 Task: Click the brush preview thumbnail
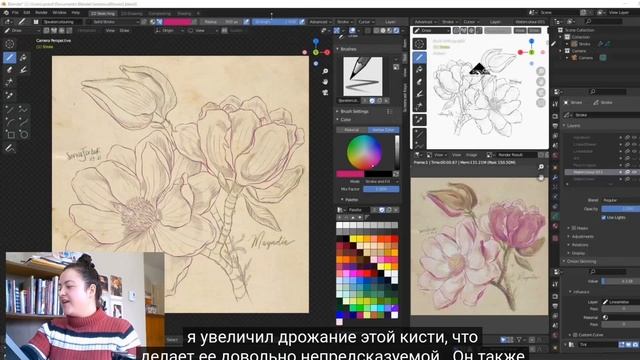(x=363, y=76)
